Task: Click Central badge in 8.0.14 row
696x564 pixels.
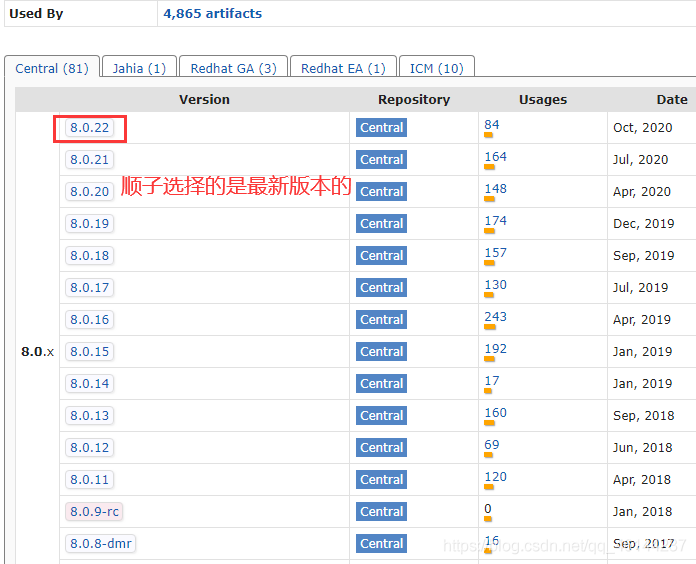Action: coord(381,383)
